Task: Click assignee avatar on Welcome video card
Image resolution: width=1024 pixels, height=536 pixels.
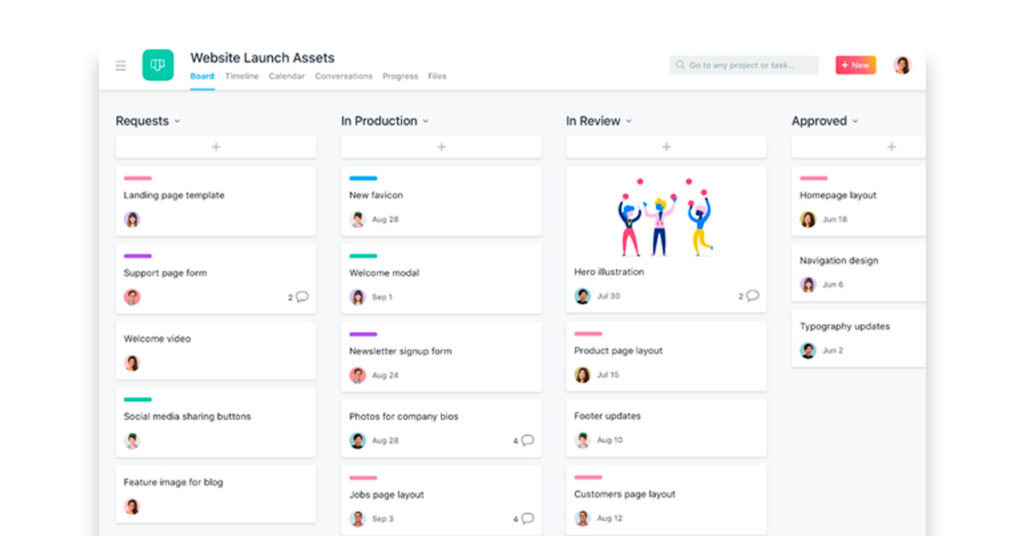Action: 132,363
